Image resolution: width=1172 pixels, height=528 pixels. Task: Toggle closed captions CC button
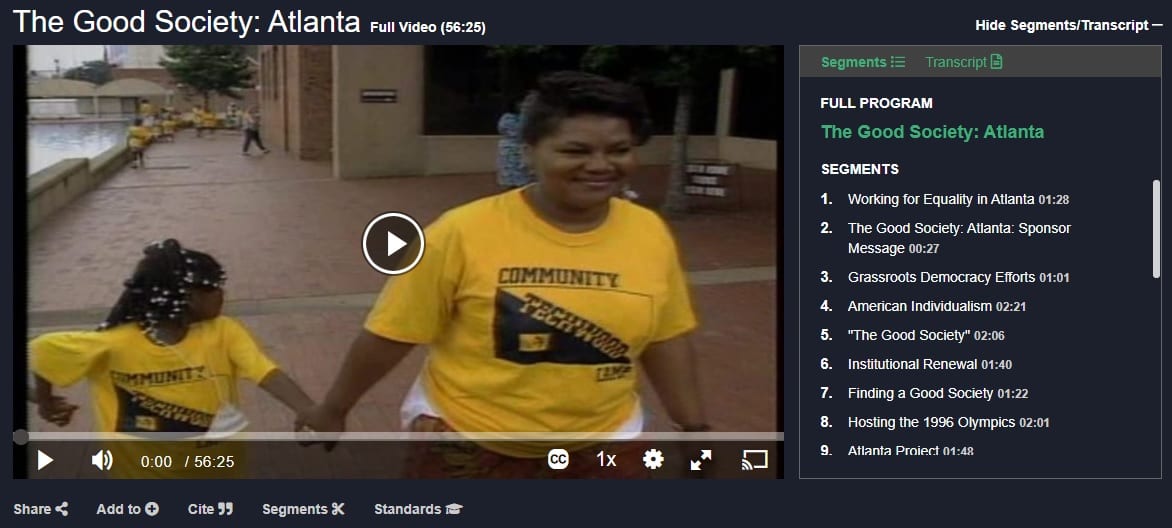coord(558,459)
